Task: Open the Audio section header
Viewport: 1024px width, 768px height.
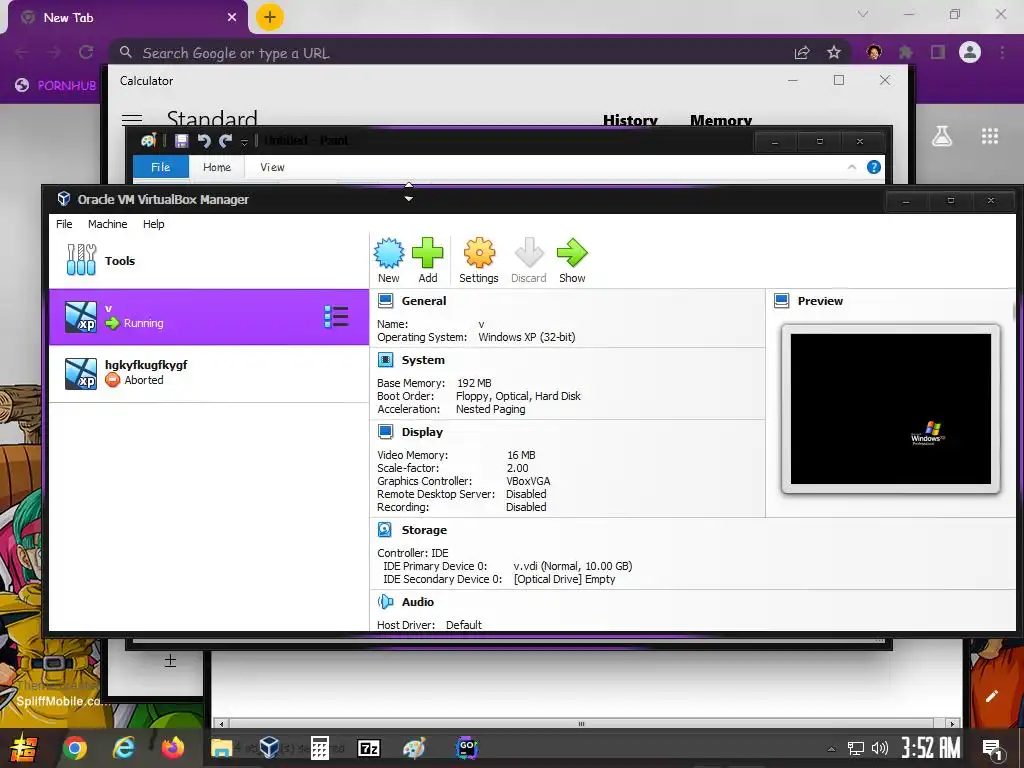Action: (417, 601)
